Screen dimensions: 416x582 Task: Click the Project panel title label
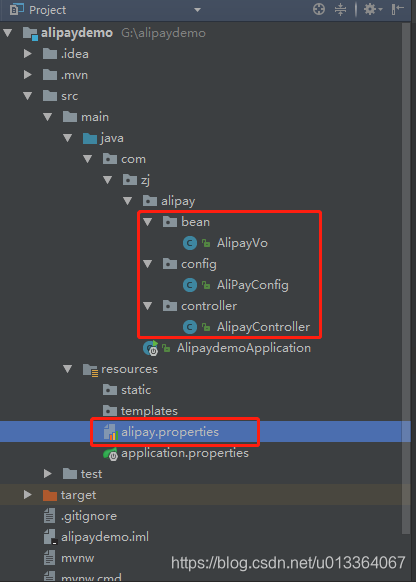click(48, 10)
